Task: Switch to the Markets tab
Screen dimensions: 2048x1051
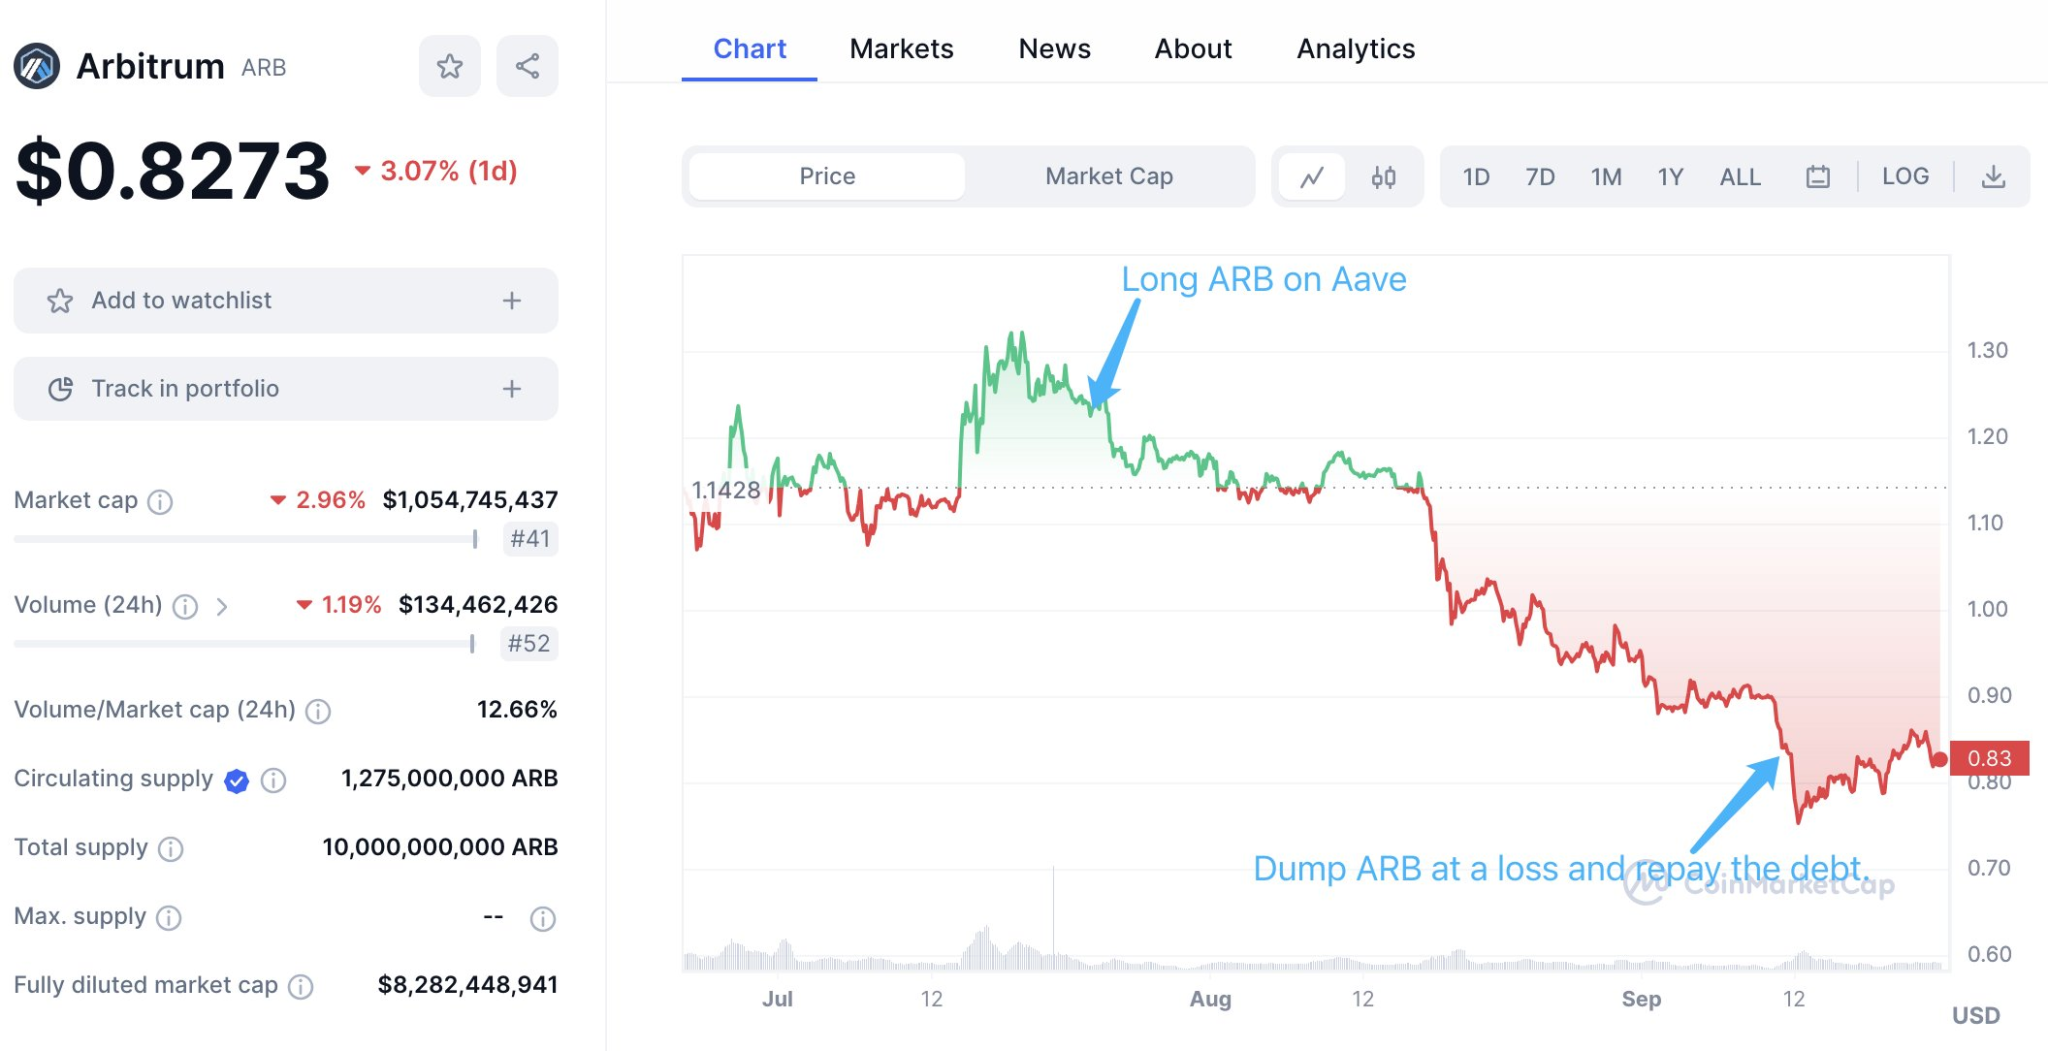Action: pos(901,48)
